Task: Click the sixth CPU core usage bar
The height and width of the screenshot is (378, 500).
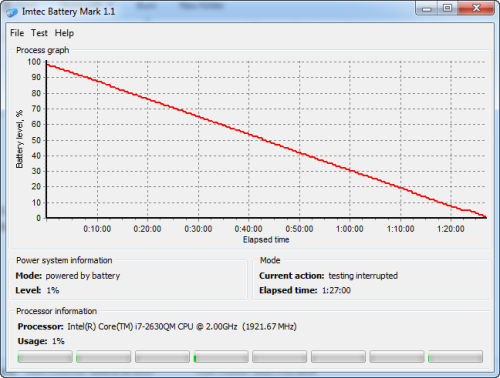Action: [x=338, y=357]
